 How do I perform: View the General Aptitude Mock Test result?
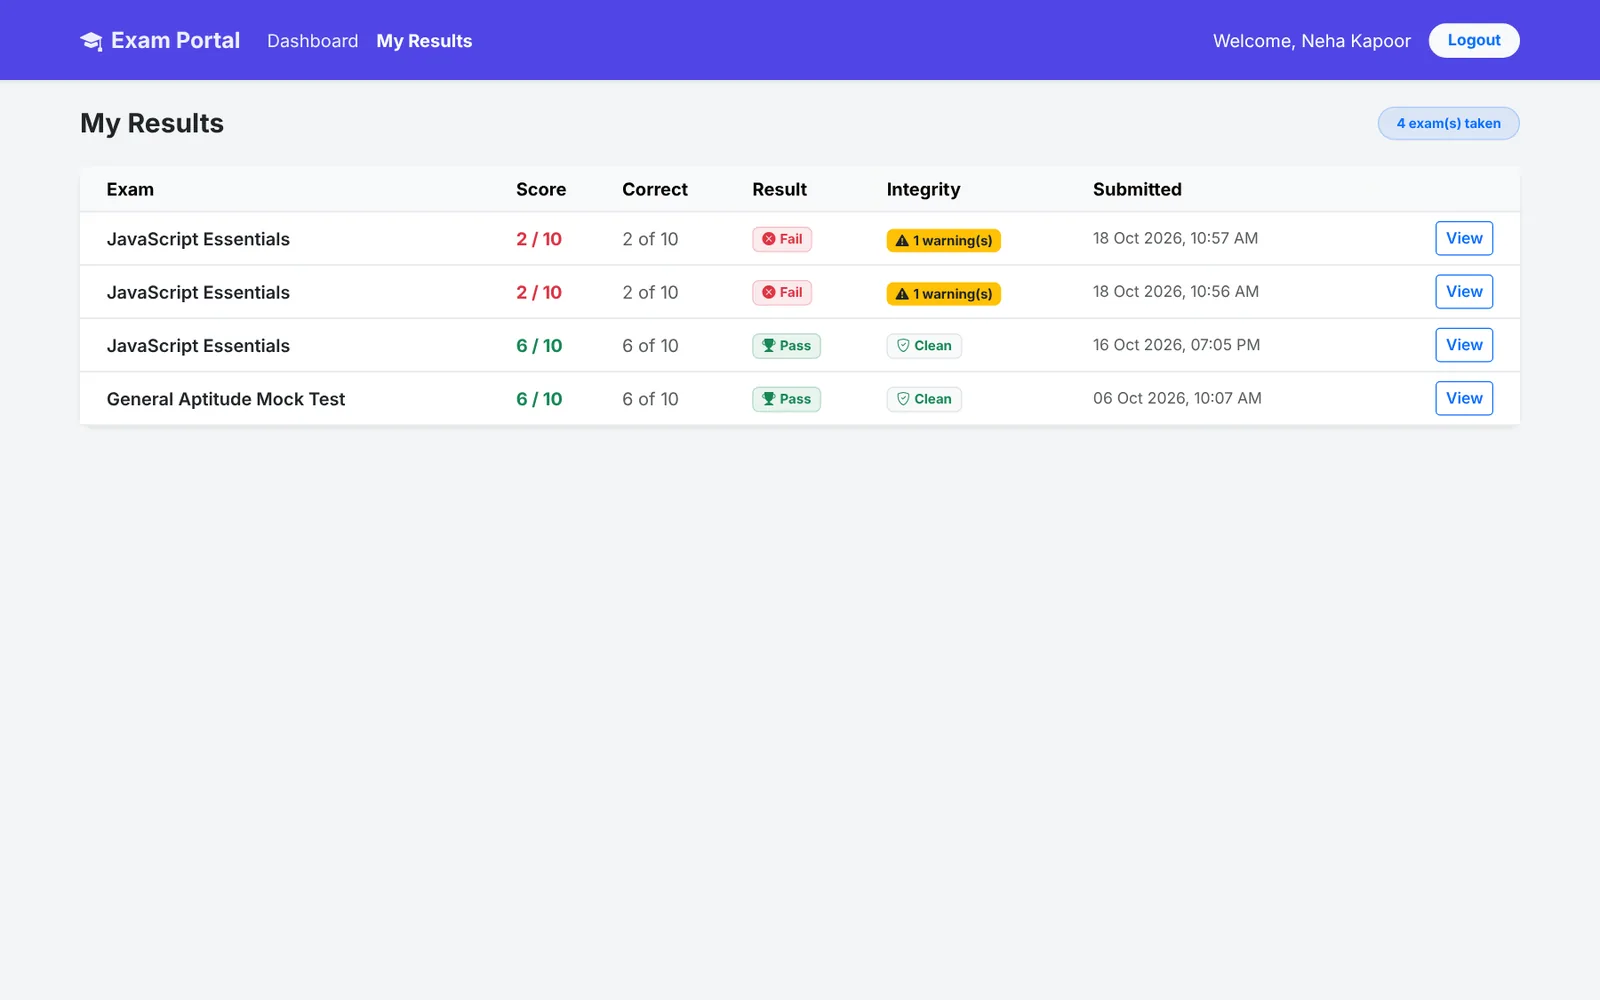tap(1464, 398)
